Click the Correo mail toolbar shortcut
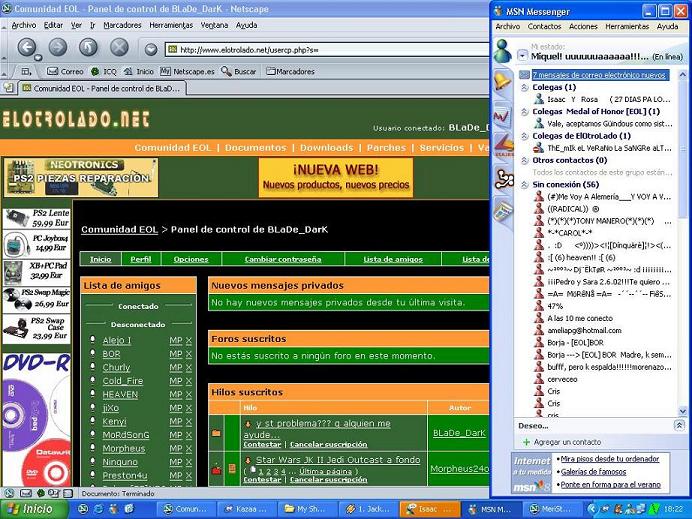This screenshot has height=519, width=692. tap(64, 71)
